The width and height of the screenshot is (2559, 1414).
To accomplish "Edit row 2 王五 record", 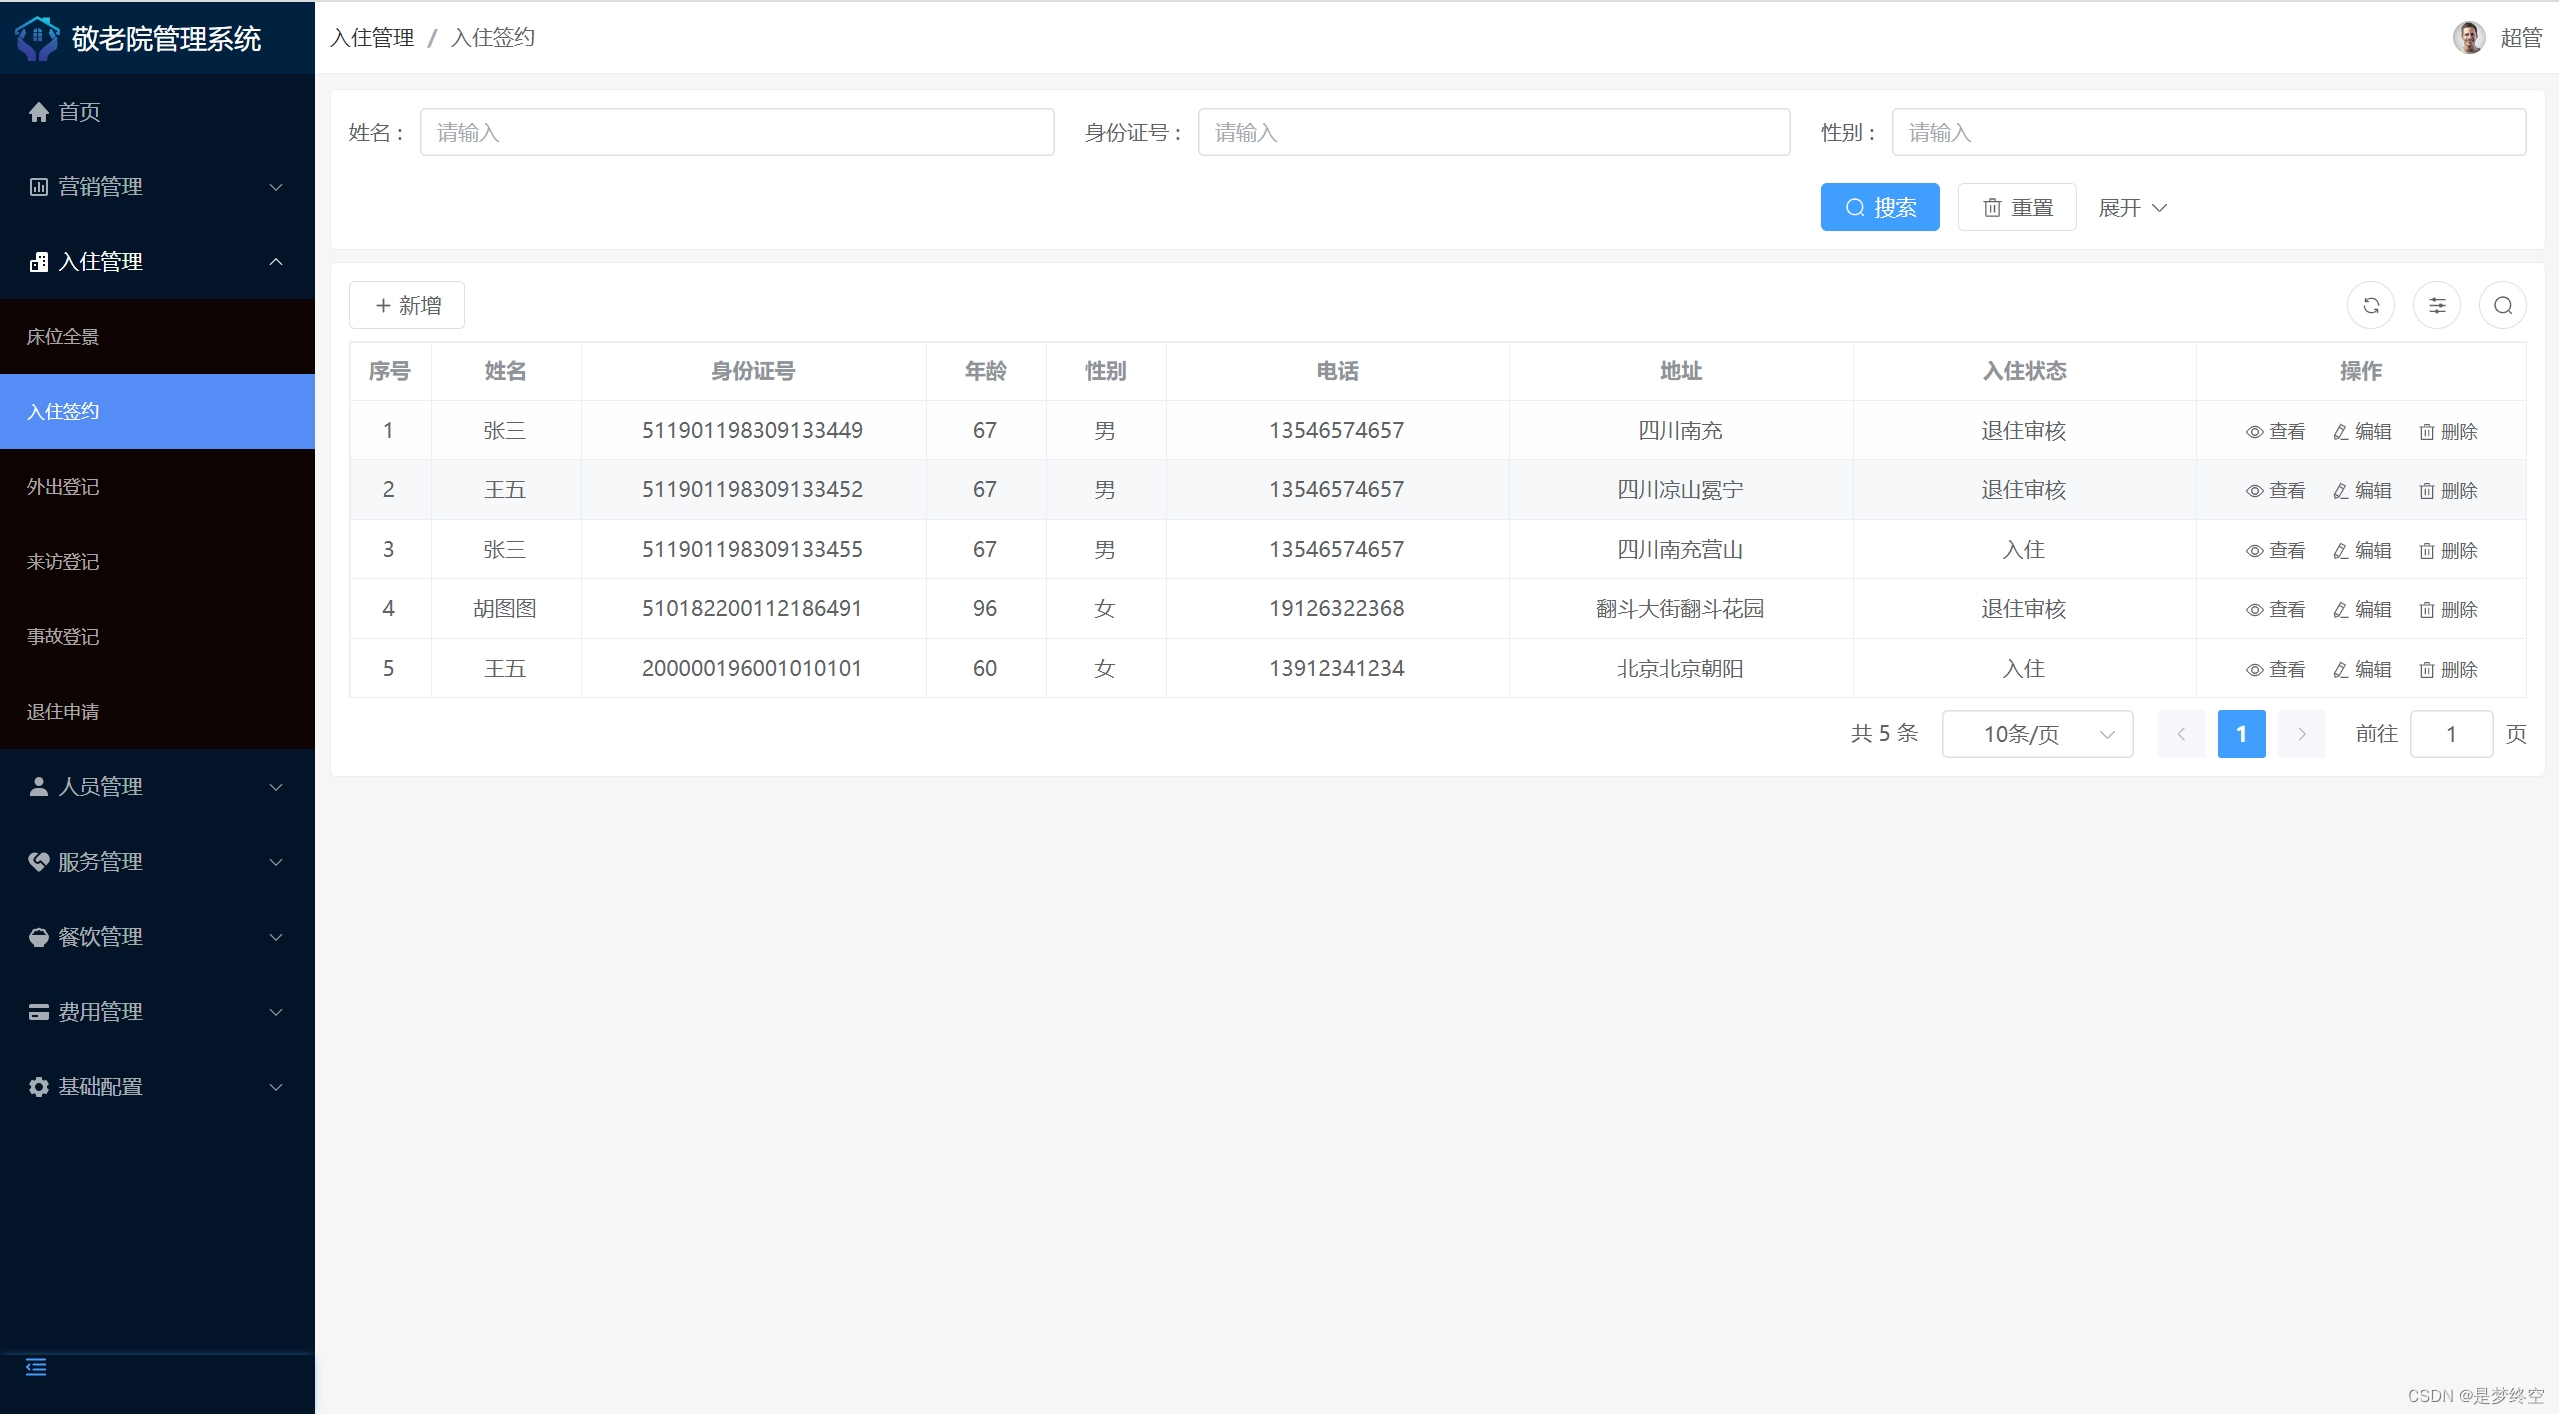I will (2361, 491).
